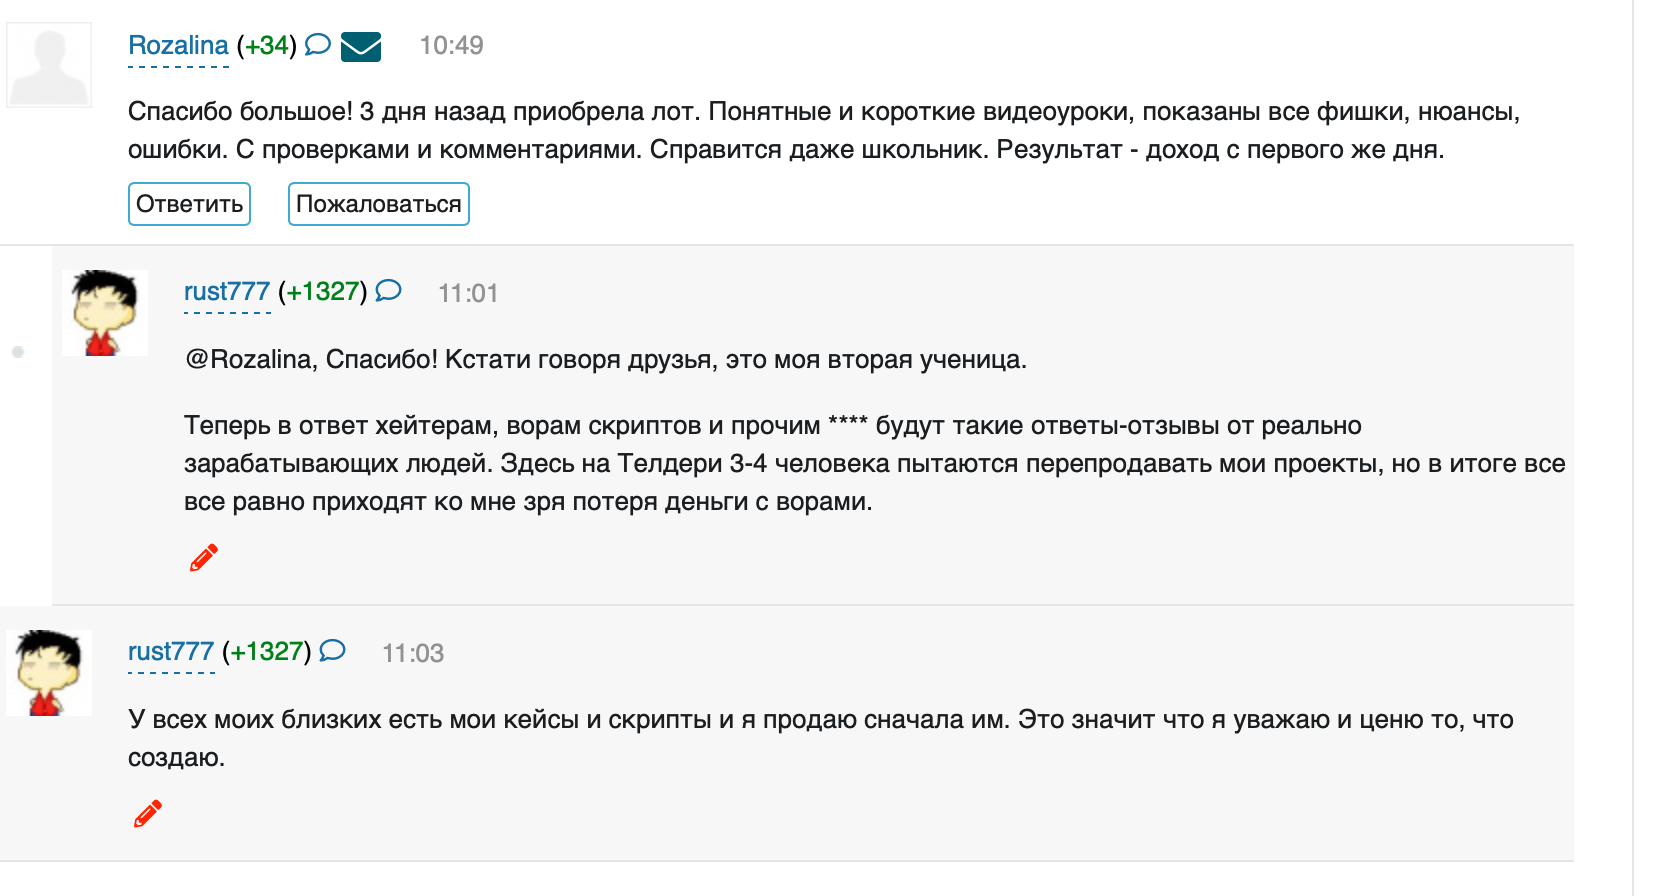Viewport: 1658px width, 896px height.
Task: Edit the 11:03 comment using red pencil
Action: coord(148,814)
